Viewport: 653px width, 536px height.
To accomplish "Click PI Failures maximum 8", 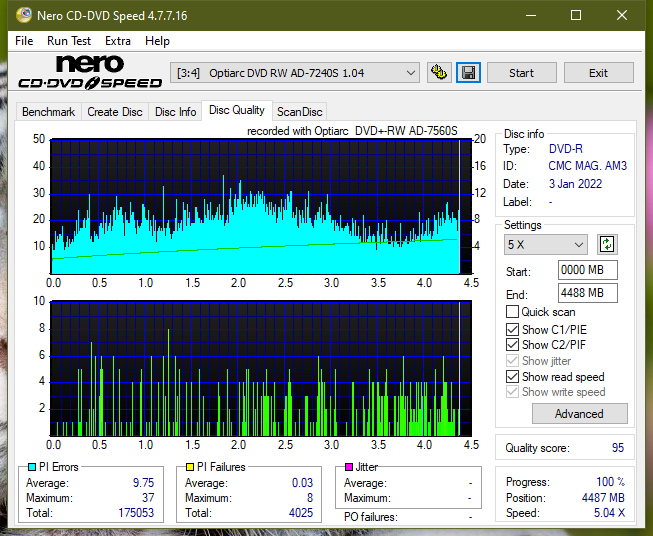I will [x=310, y=498].
